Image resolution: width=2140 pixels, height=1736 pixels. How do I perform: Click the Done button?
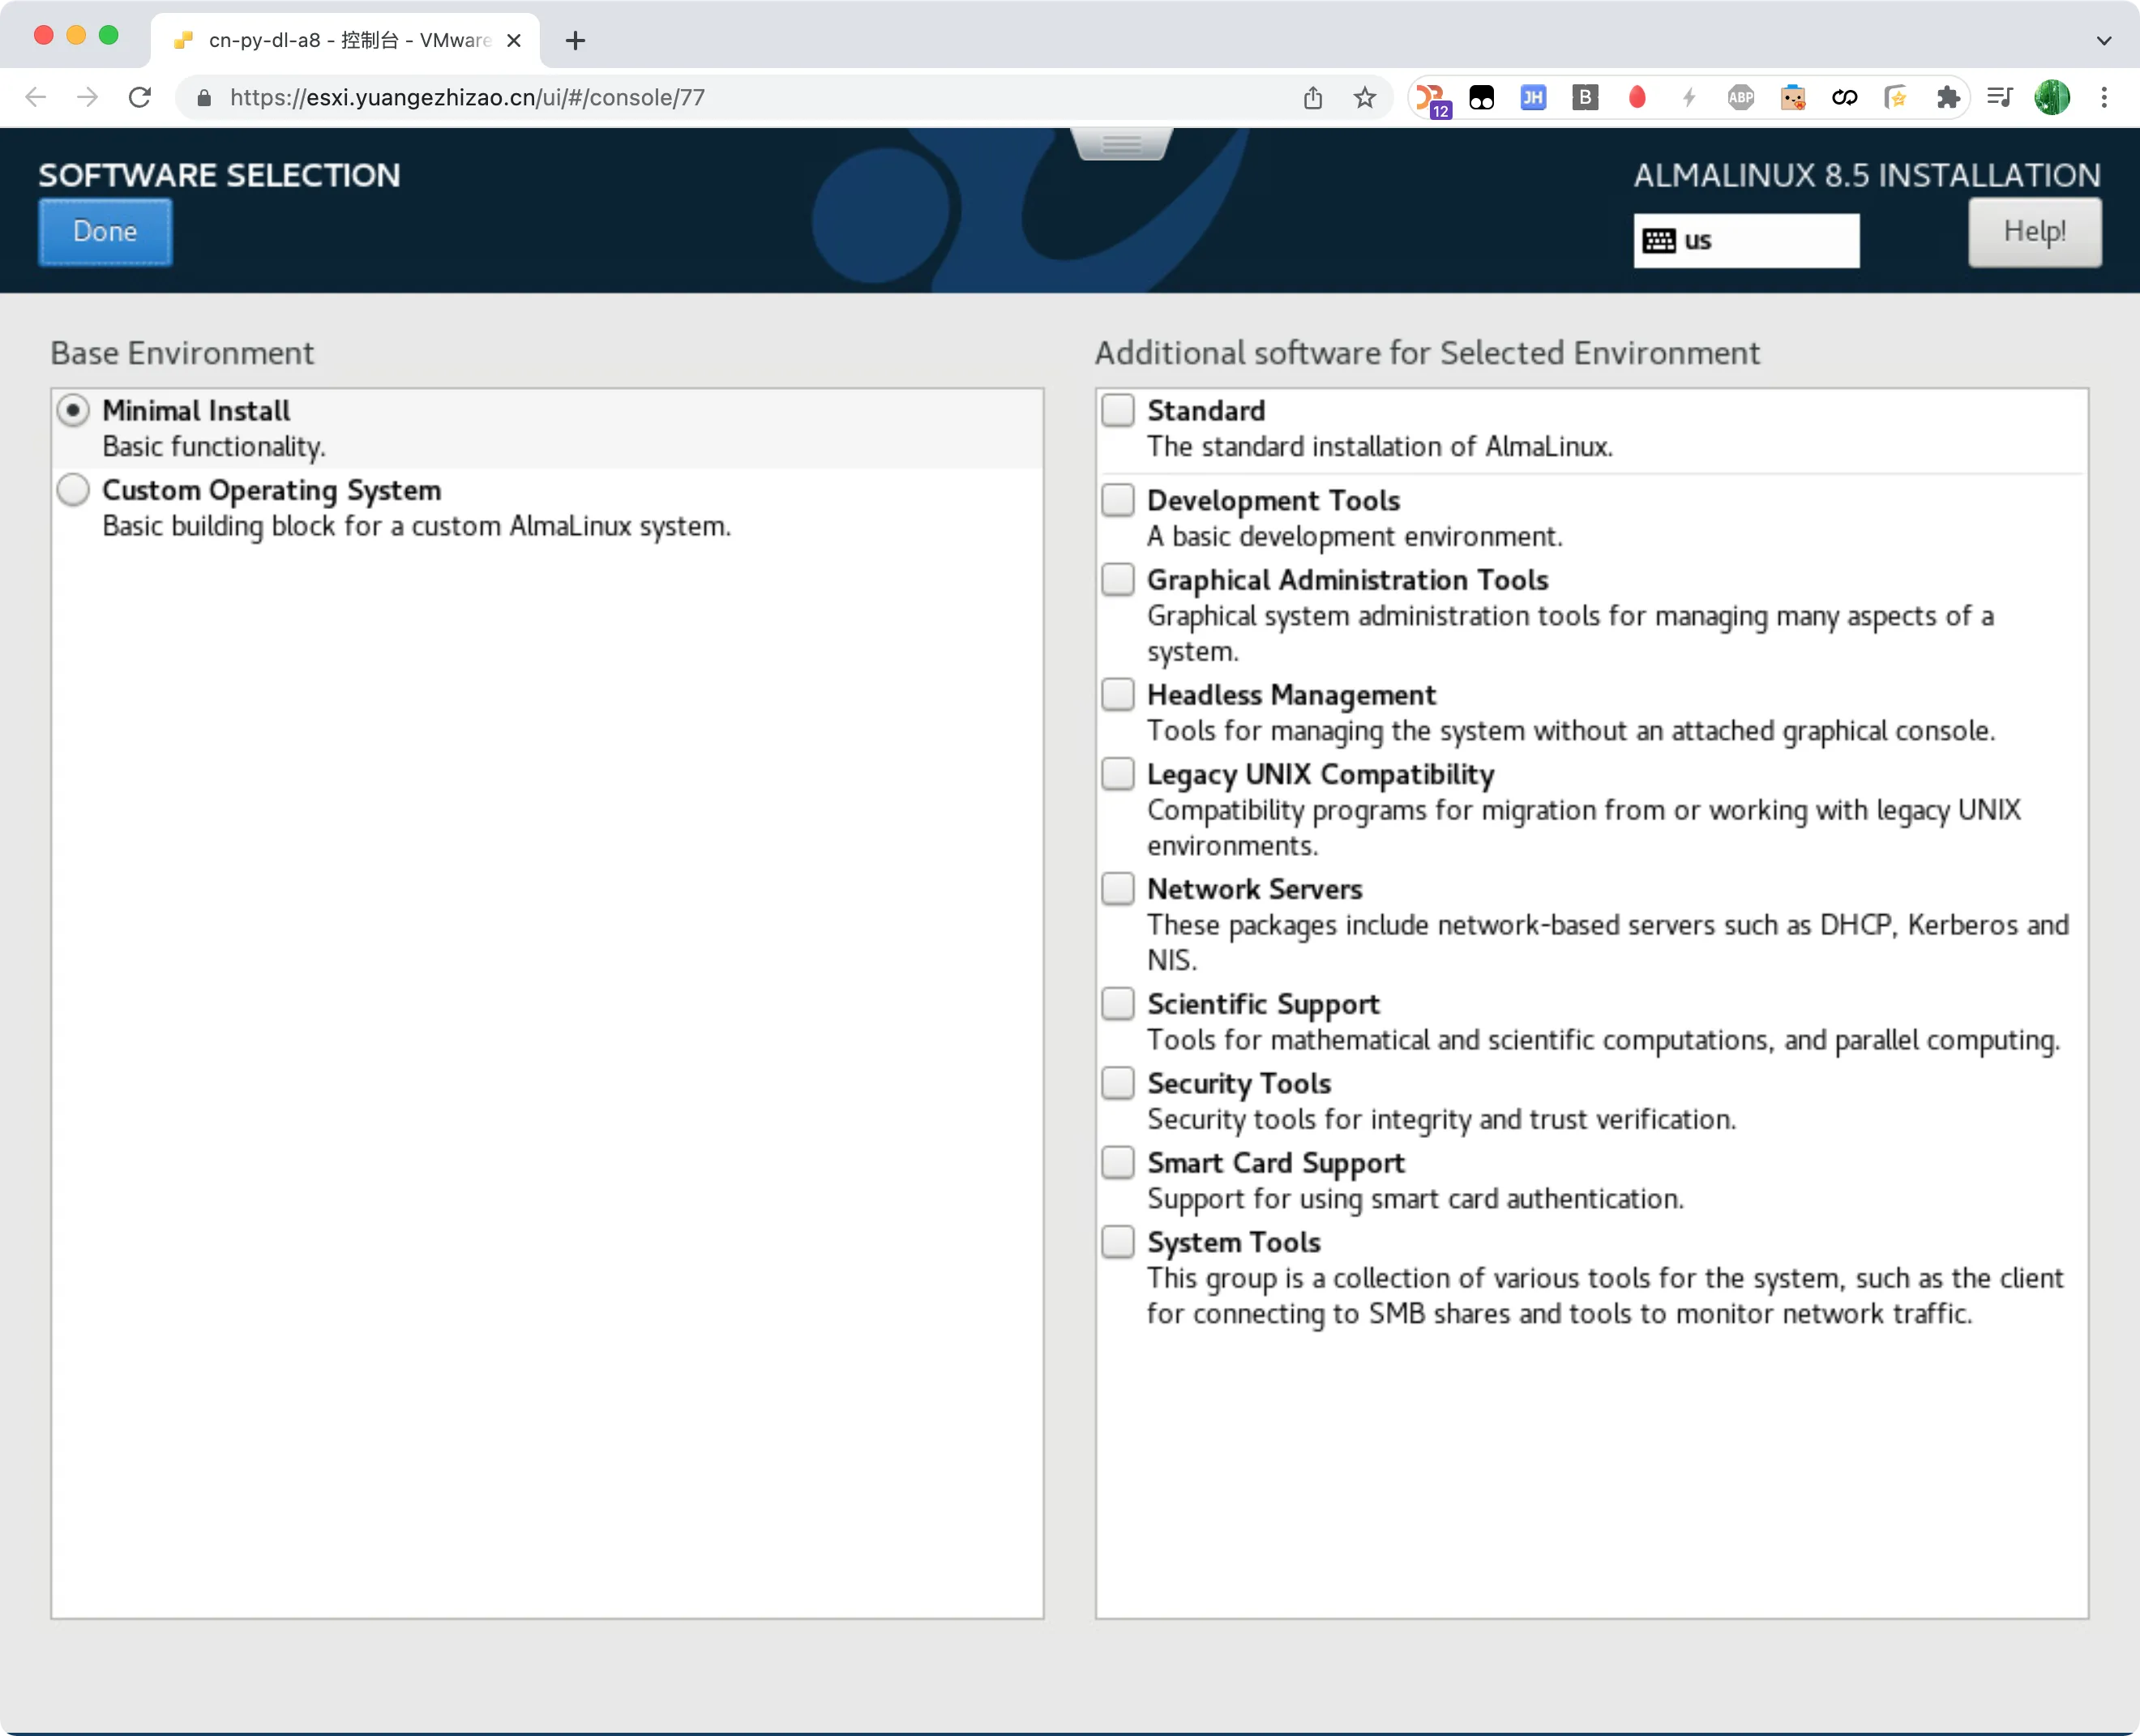click(105, 232)
